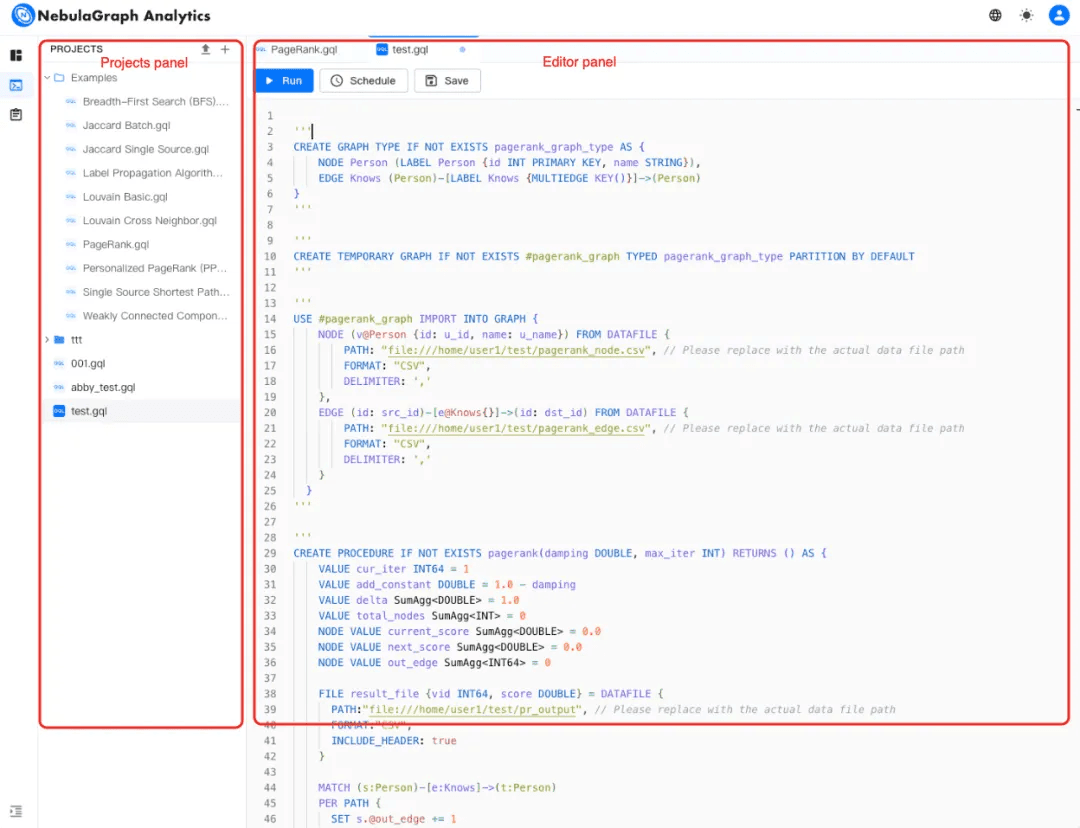Click line number 29 in the gutter
This screenshot has height=828, width=1080.
click(x=270, y=553)
